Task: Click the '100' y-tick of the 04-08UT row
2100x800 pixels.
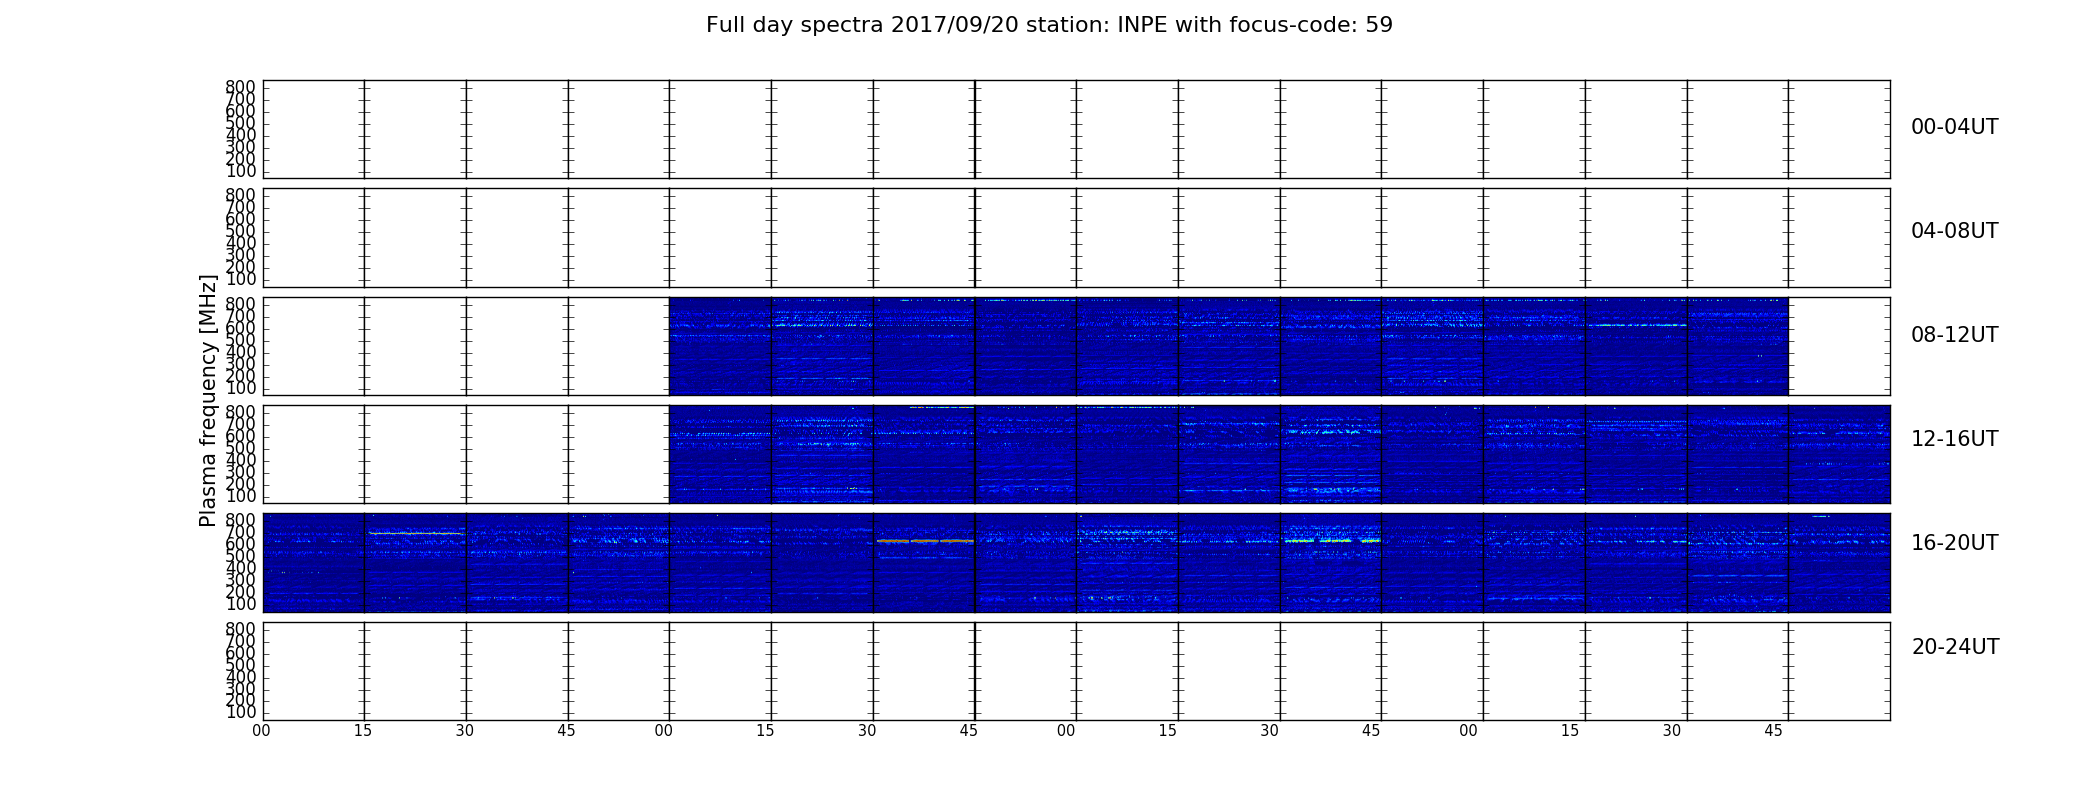Action: coord(241,279)
